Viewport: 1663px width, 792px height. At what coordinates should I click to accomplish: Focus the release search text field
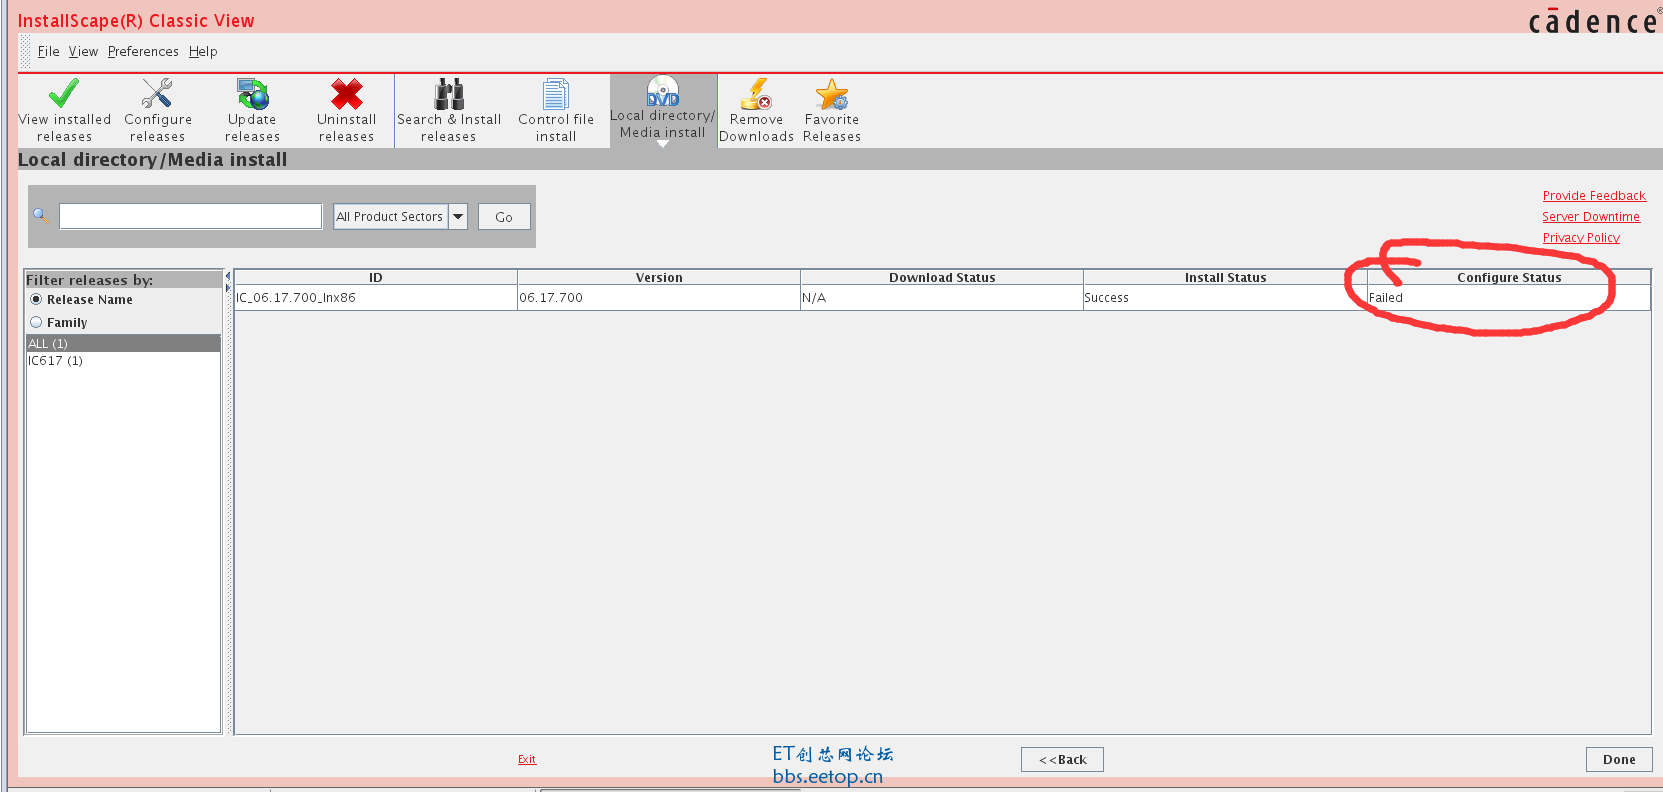tap(190, 216)
